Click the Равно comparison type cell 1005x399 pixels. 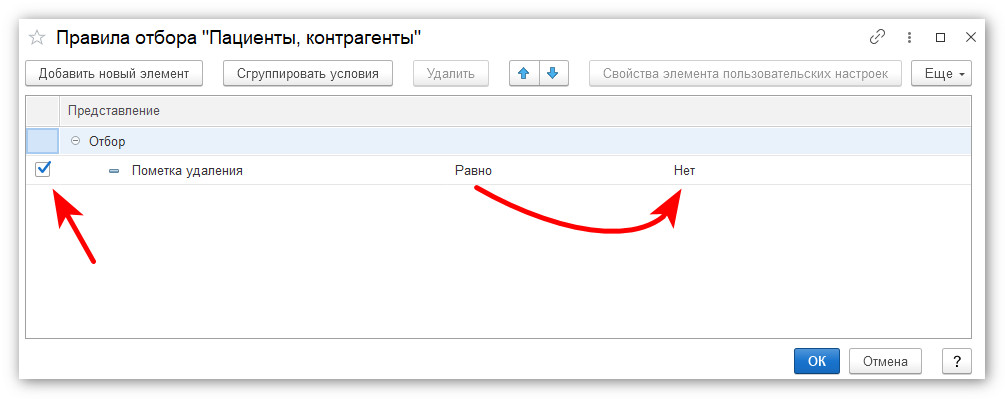474,171
